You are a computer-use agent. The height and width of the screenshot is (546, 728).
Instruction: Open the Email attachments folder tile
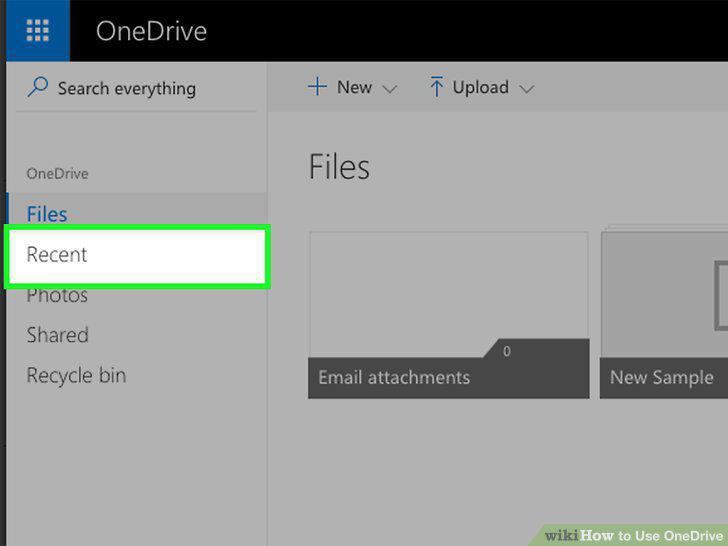[449, 315]
